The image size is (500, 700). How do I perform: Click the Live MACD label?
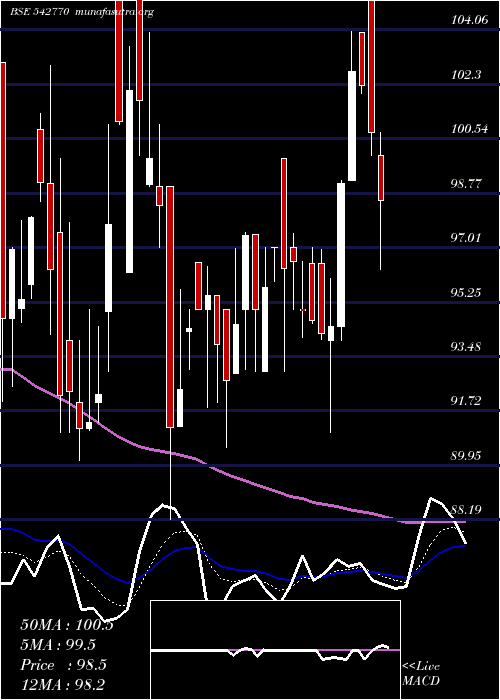coord(421,674)
